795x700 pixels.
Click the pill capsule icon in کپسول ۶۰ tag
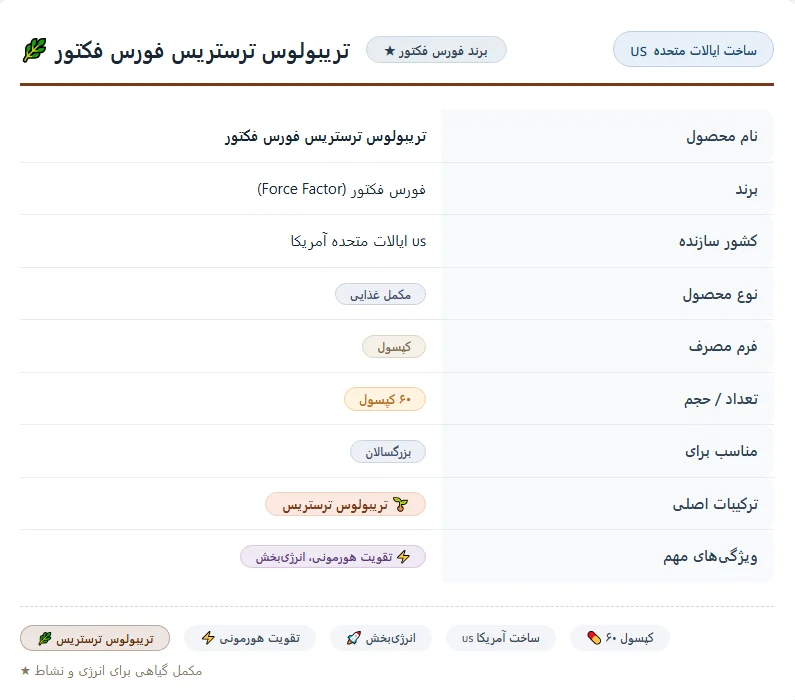point(594,638)
